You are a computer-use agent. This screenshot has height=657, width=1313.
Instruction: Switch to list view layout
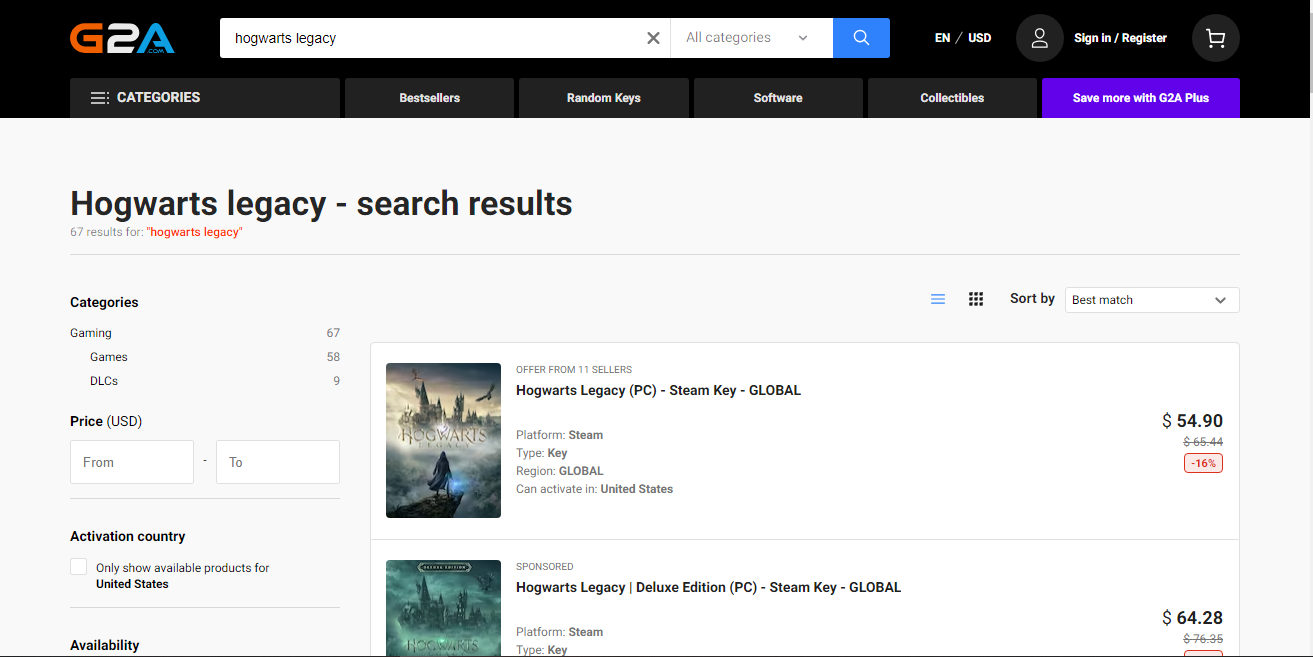938,299
